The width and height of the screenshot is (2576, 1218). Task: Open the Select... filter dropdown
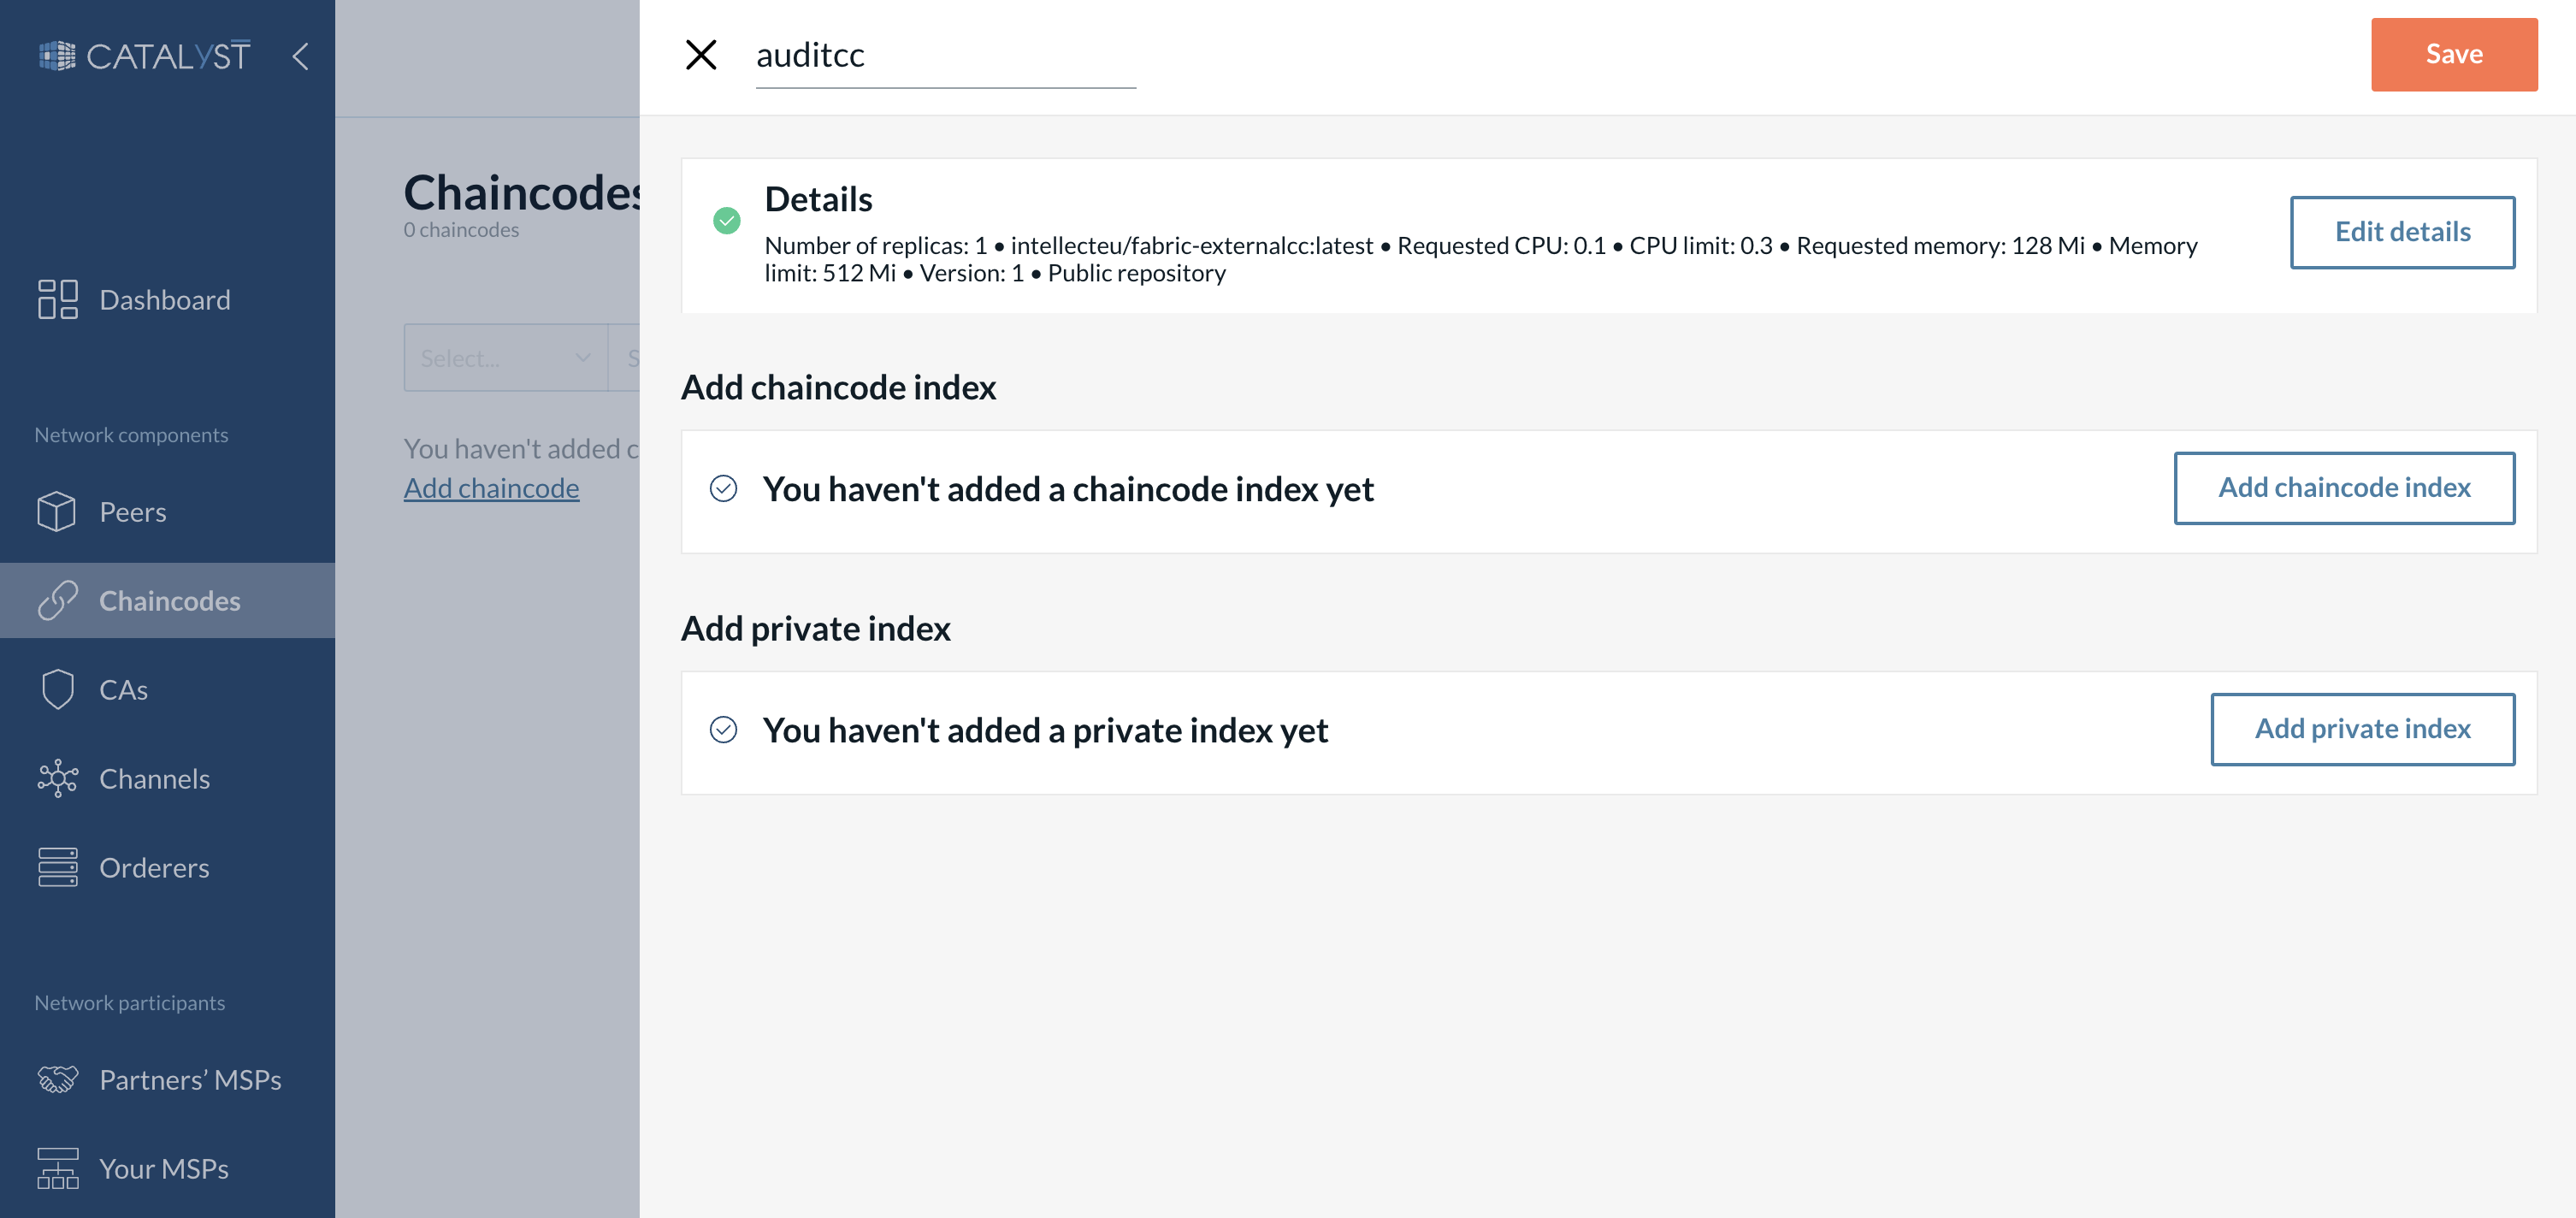(505, 357)
